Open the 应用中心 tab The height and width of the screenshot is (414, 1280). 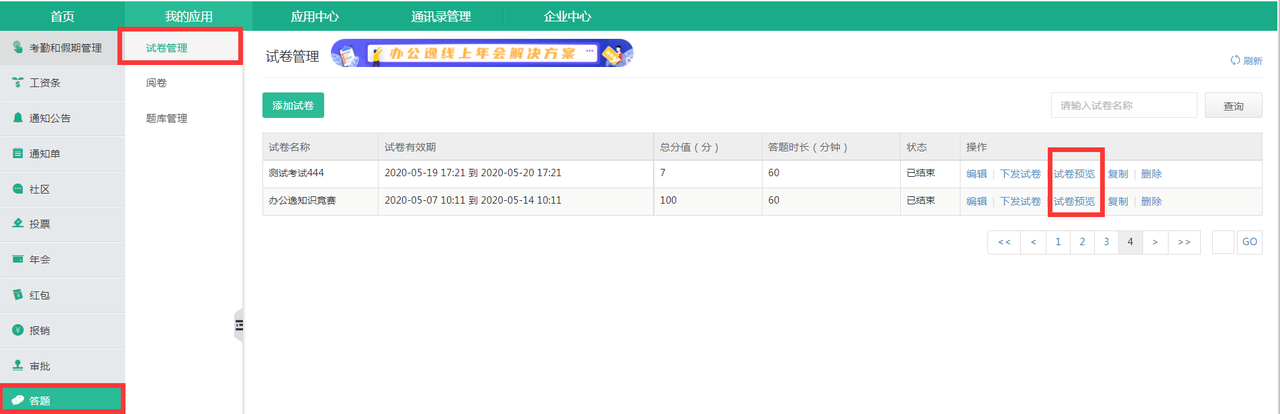tap(315, 16)
